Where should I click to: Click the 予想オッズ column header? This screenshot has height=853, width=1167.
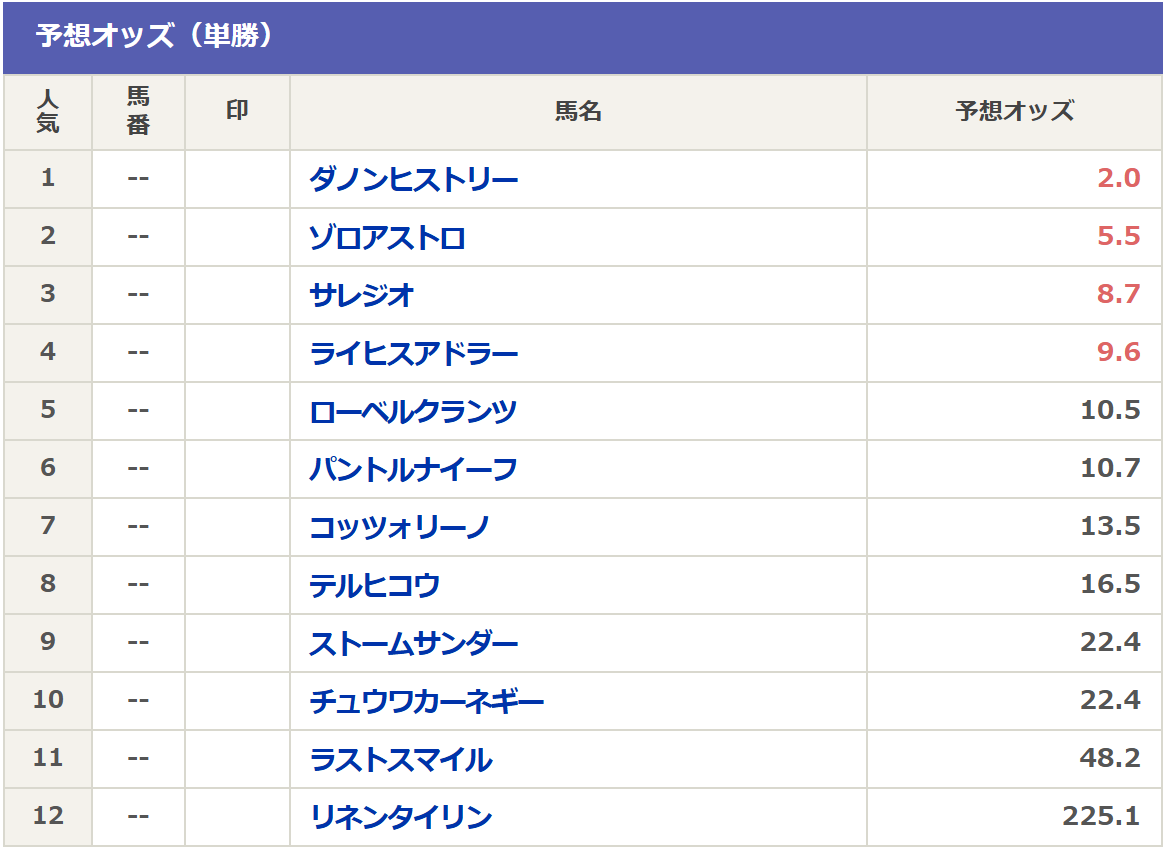click(1014, 112)
